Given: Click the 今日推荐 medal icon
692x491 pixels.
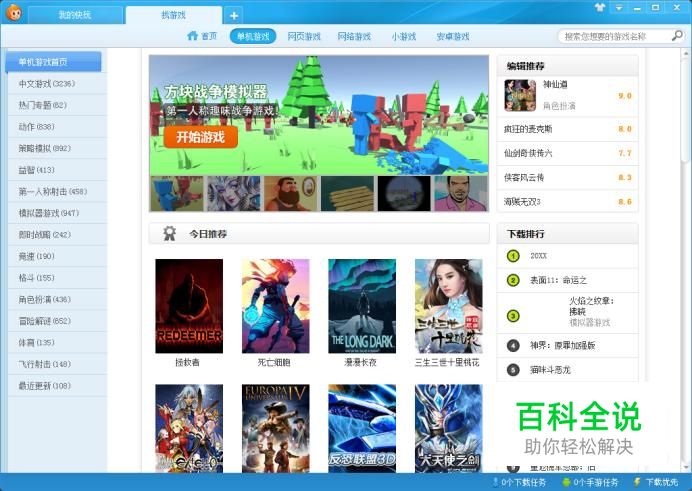Looking at the screenshot, I should (x=169, y=233).
